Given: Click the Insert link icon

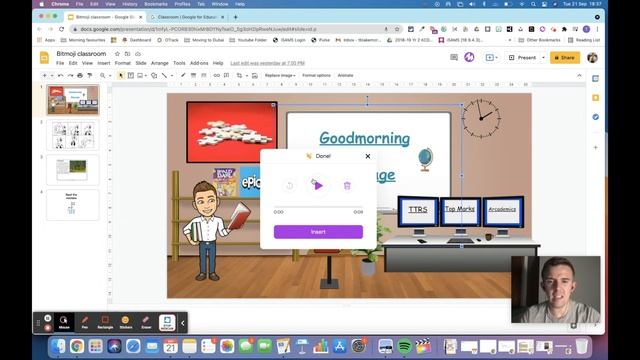Looking at the screenshot, I should coord(217,76).
